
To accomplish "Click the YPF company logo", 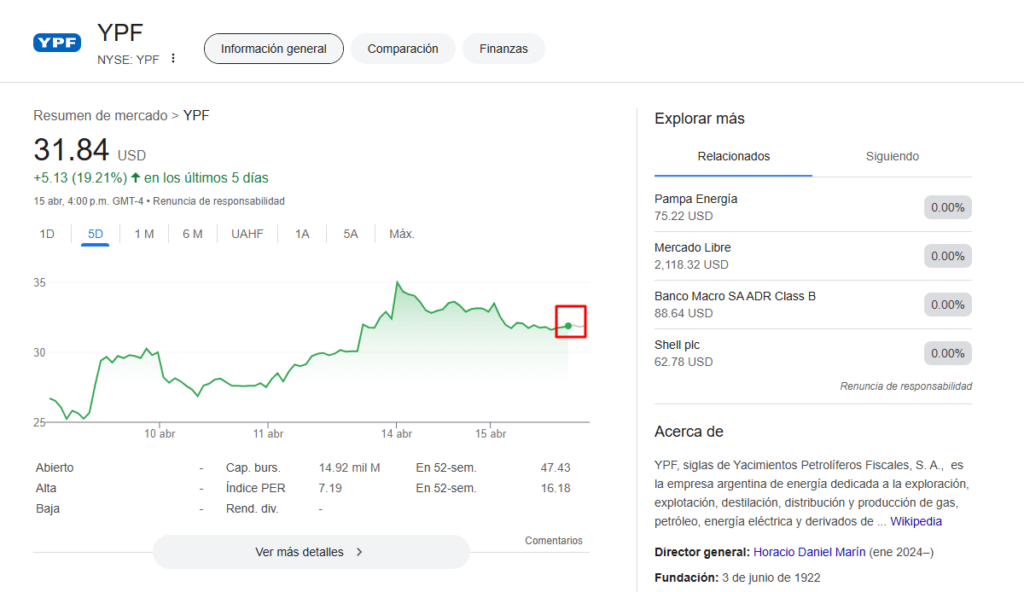I will pos(57,43).
